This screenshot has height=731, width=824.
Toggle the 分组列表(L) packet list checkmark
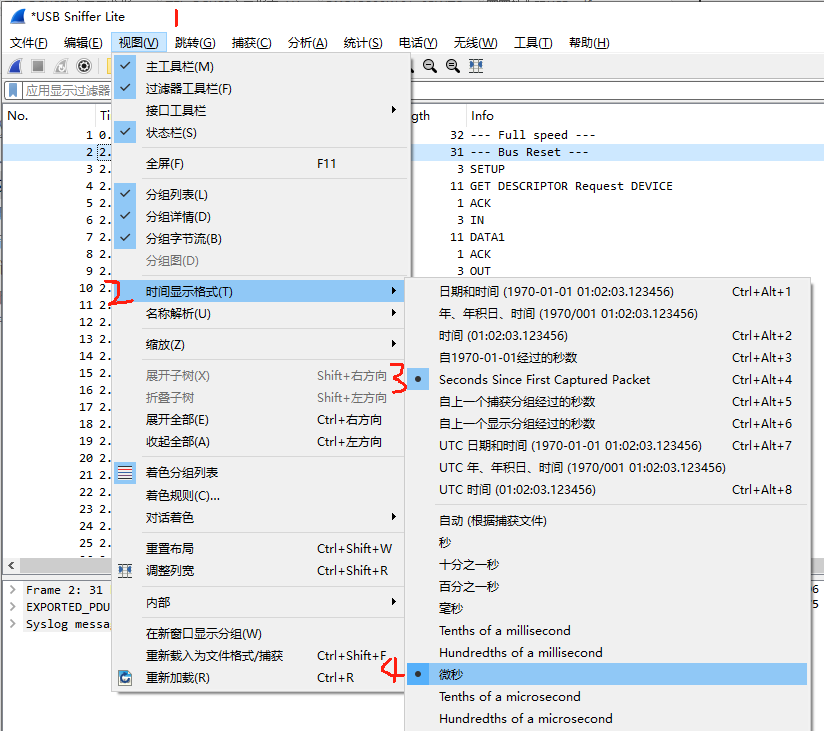tap(125, 194)
